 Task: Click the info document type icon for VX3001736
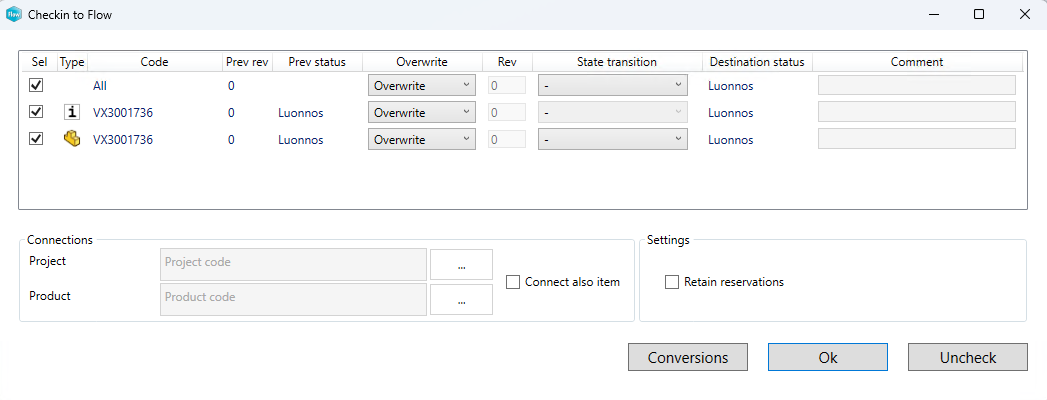point(72,113)
